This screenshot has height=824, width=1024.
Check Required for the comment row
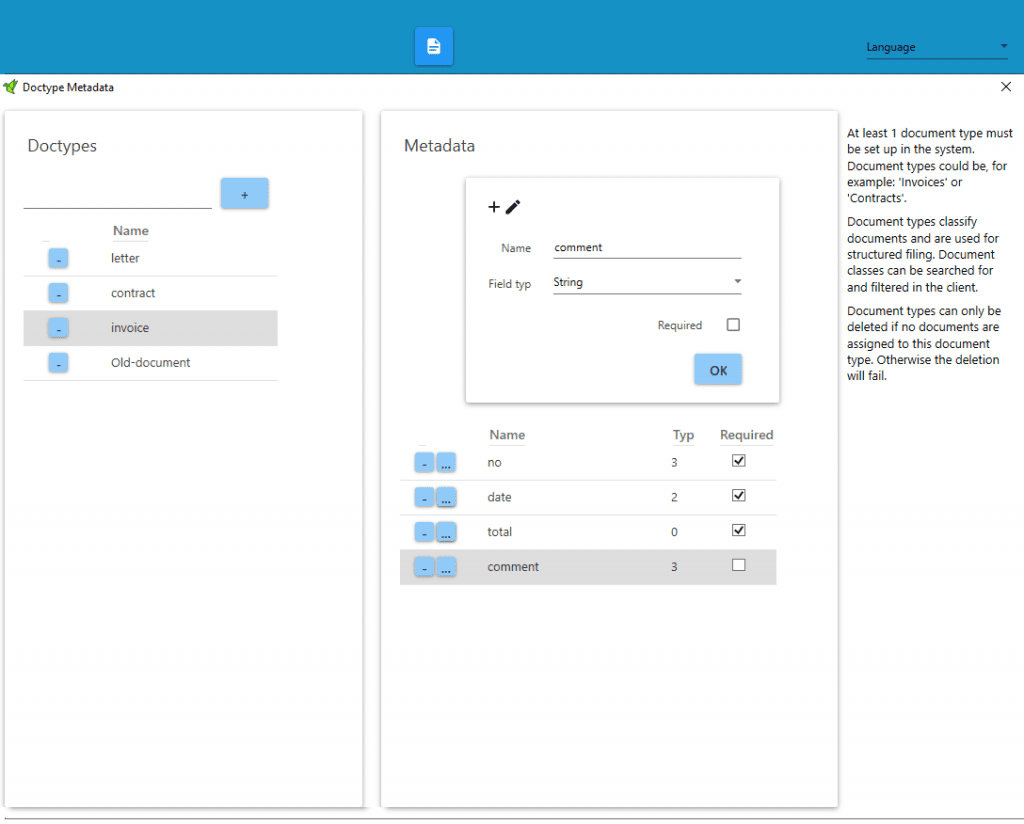pos(739,565)
